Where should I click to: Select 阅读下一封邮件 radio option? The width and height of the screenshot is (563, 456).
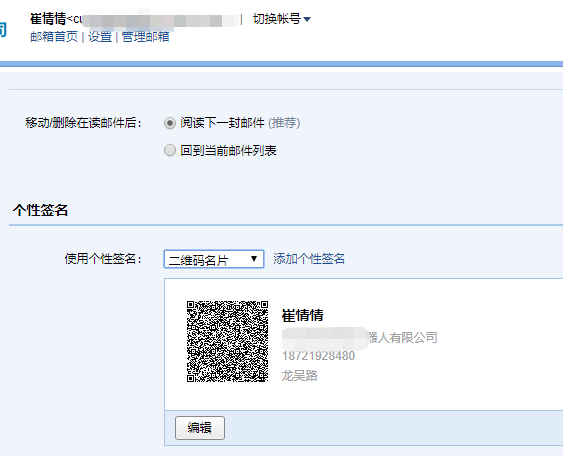[170, 123]
